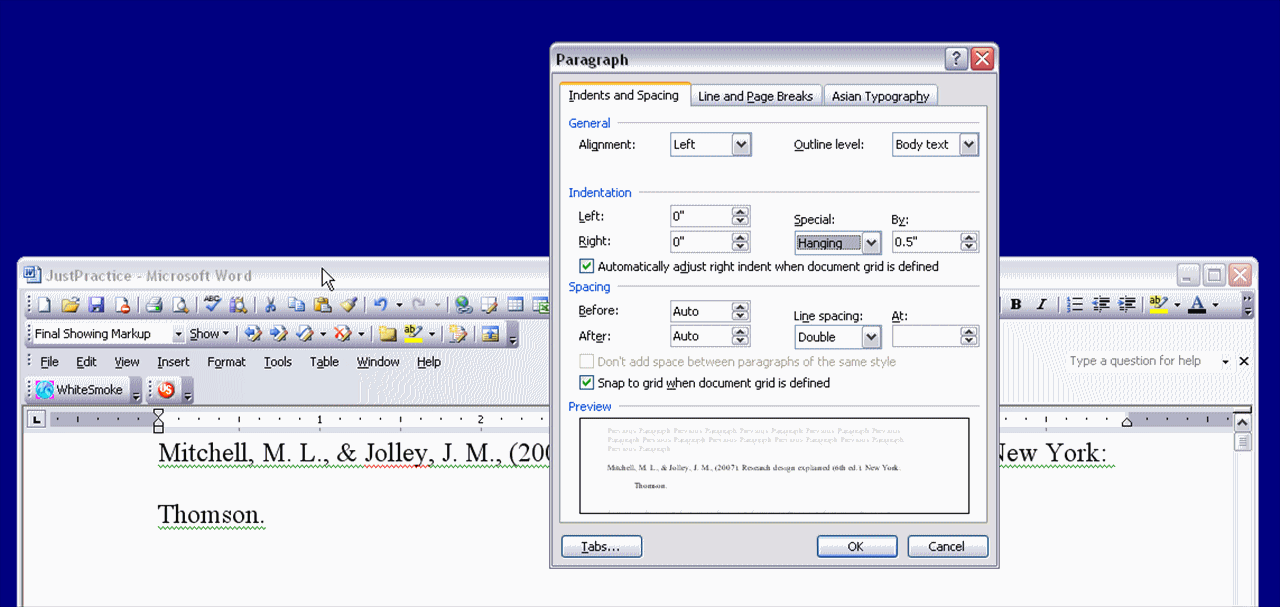
Task: Expand the text Highlight color dropdown arrow in Formatting toolbar
Action: click(x=1175, y=305)
